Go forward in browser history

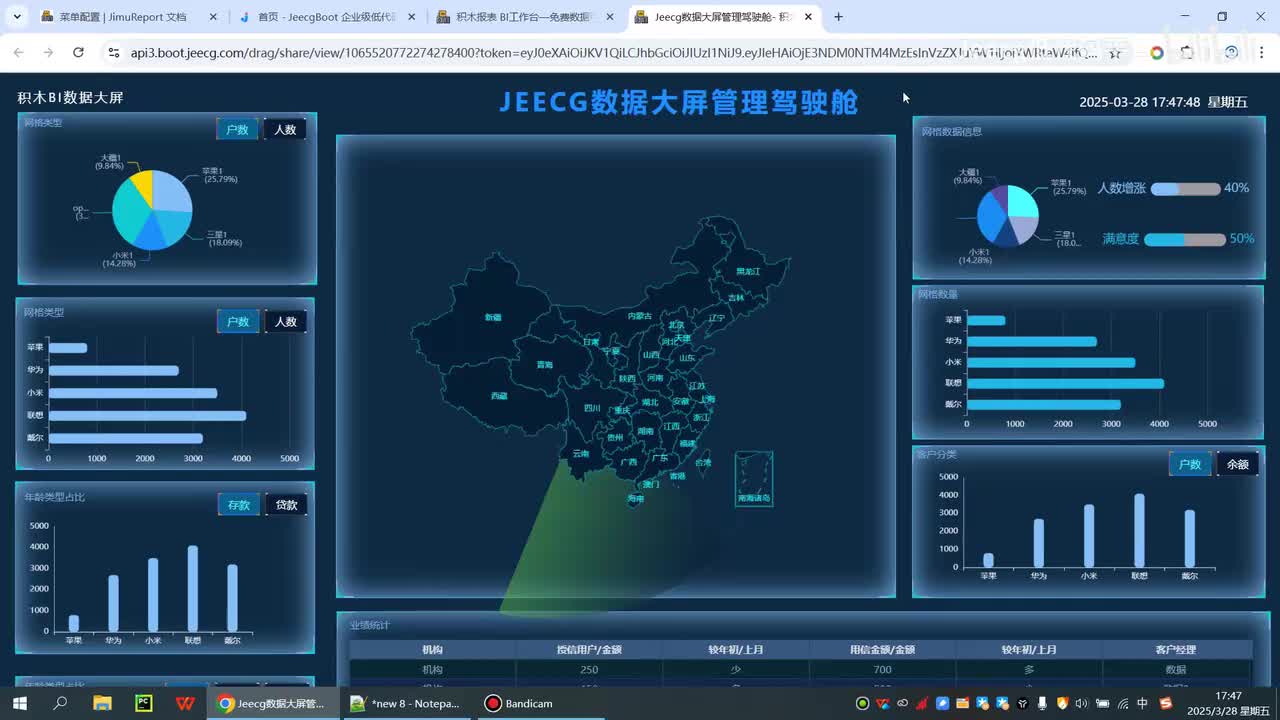pyautogui.click(x=48, y=52)
